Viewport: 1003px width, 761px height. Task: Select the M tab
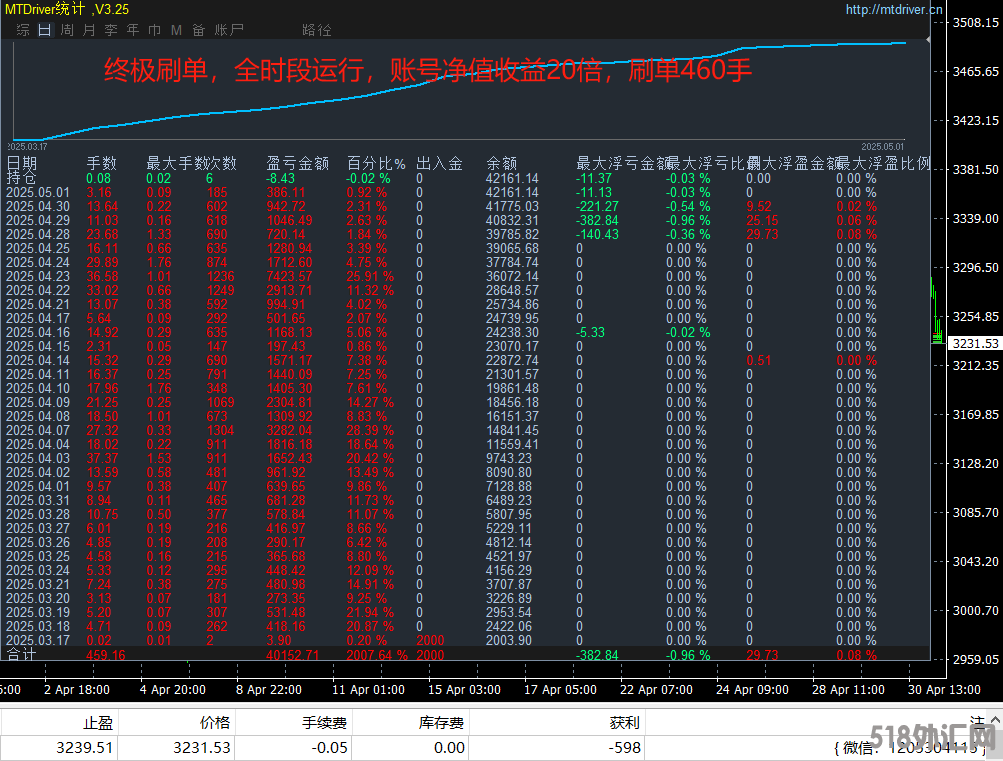(177, 30)
